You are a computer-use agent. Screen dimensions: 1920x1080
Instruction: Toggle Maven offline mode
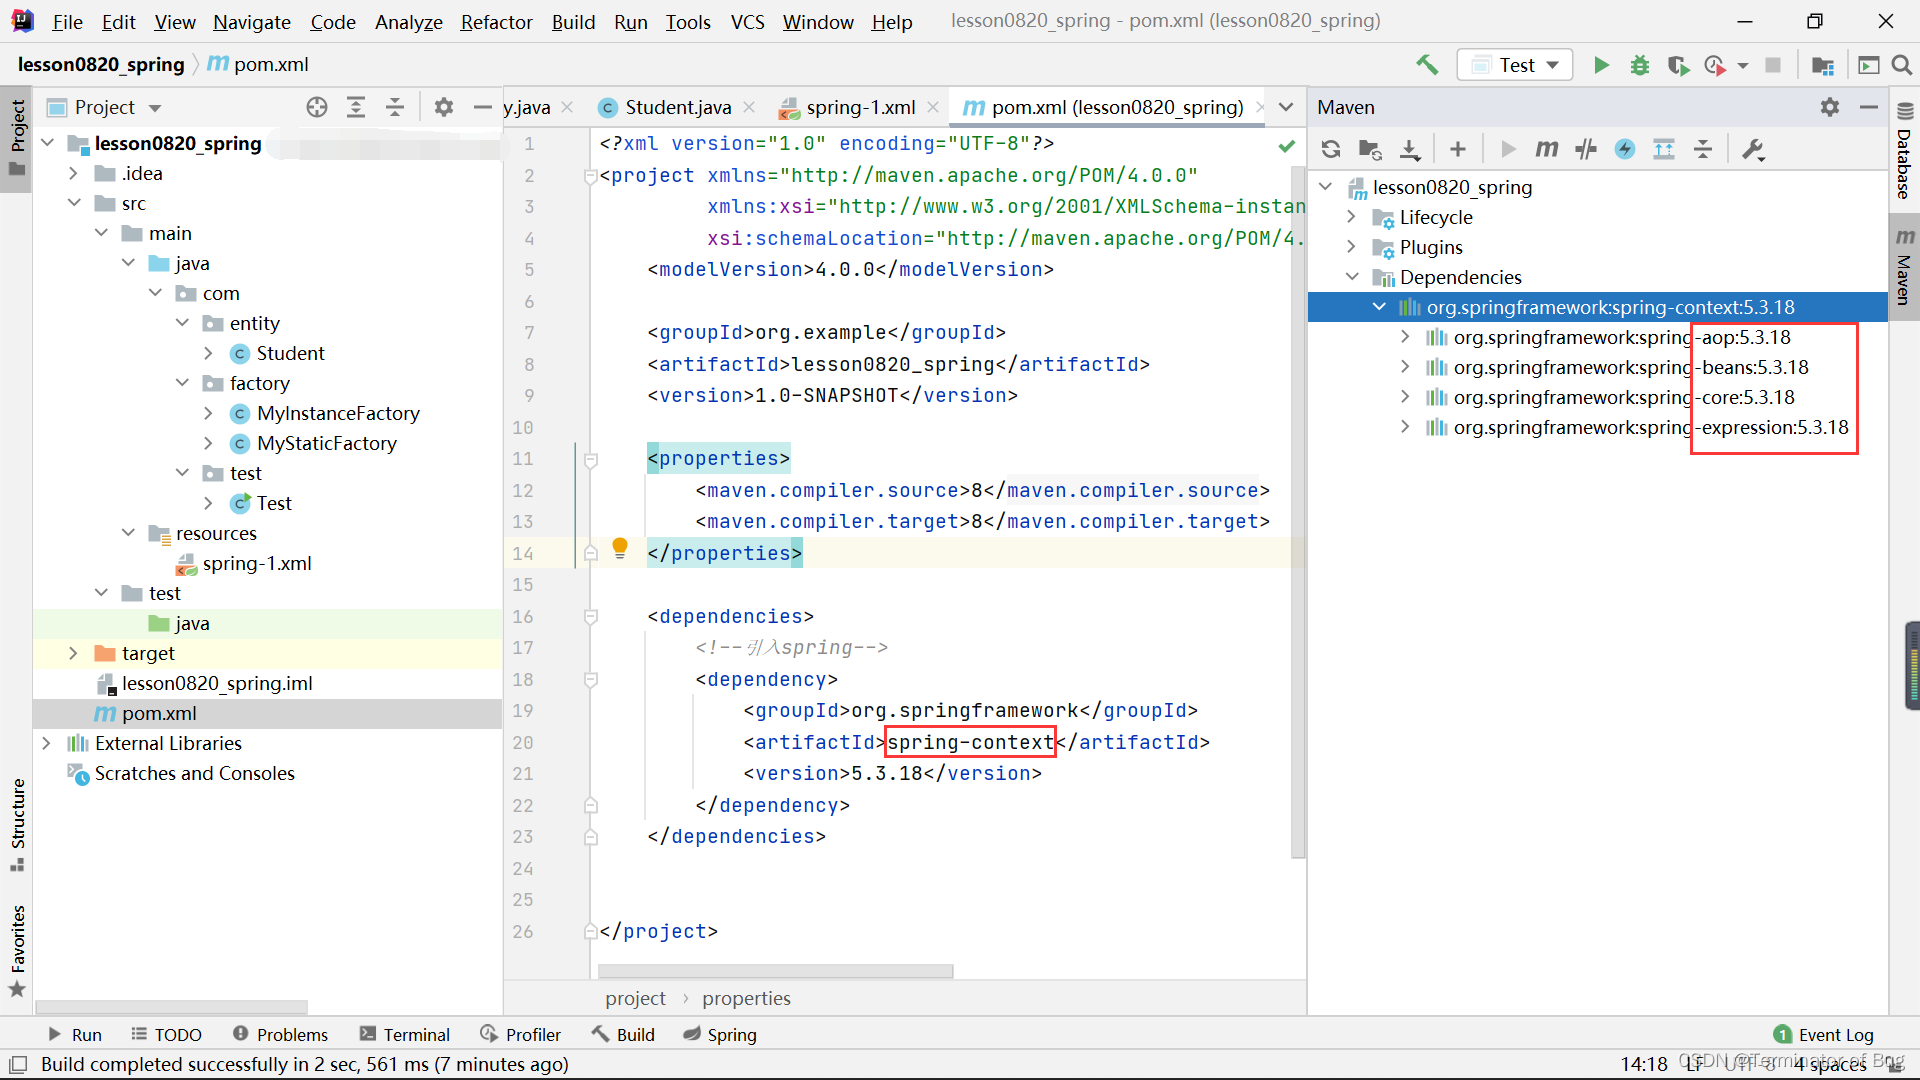pyautogui.click(x=1586, y=149)
